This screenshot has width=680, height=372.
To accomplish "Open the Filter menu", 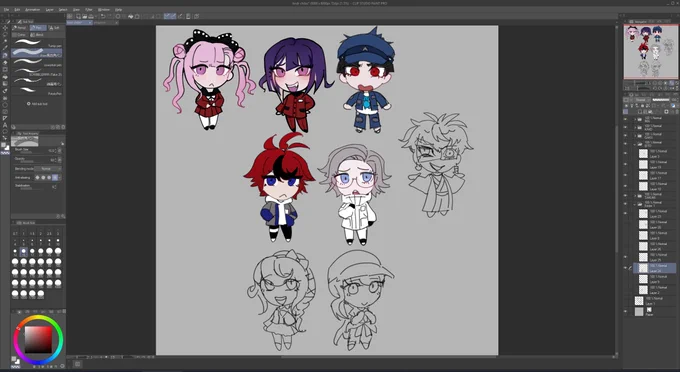I will coord(89,9).
